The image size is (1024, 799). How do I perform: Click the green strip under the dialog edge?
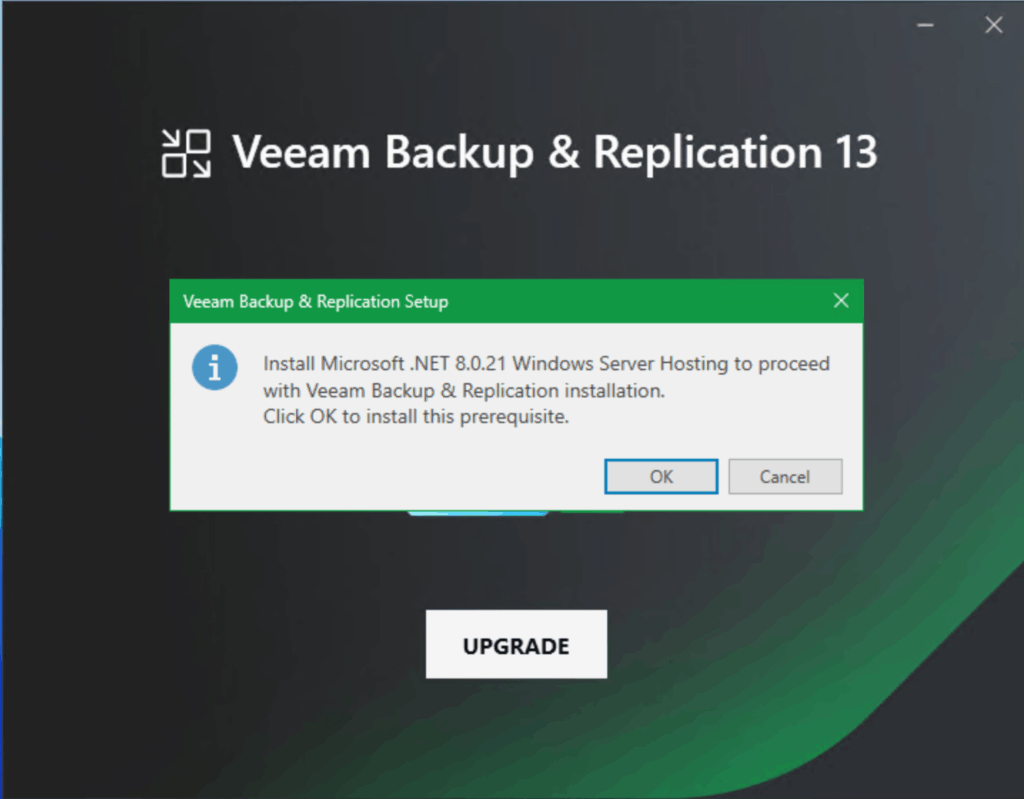pos(590,513)
